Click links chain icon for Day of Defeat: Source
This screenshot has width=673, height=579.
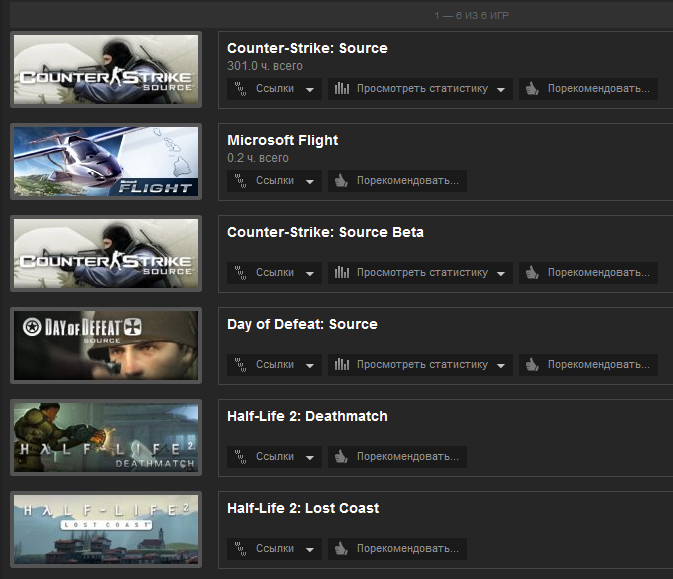click(240, 365)
